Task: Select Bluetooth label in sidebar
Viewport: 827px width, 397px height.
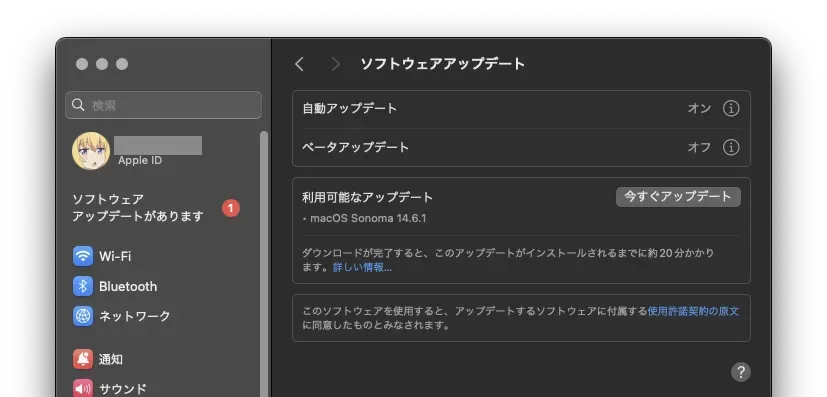Action: pos(128,286)
